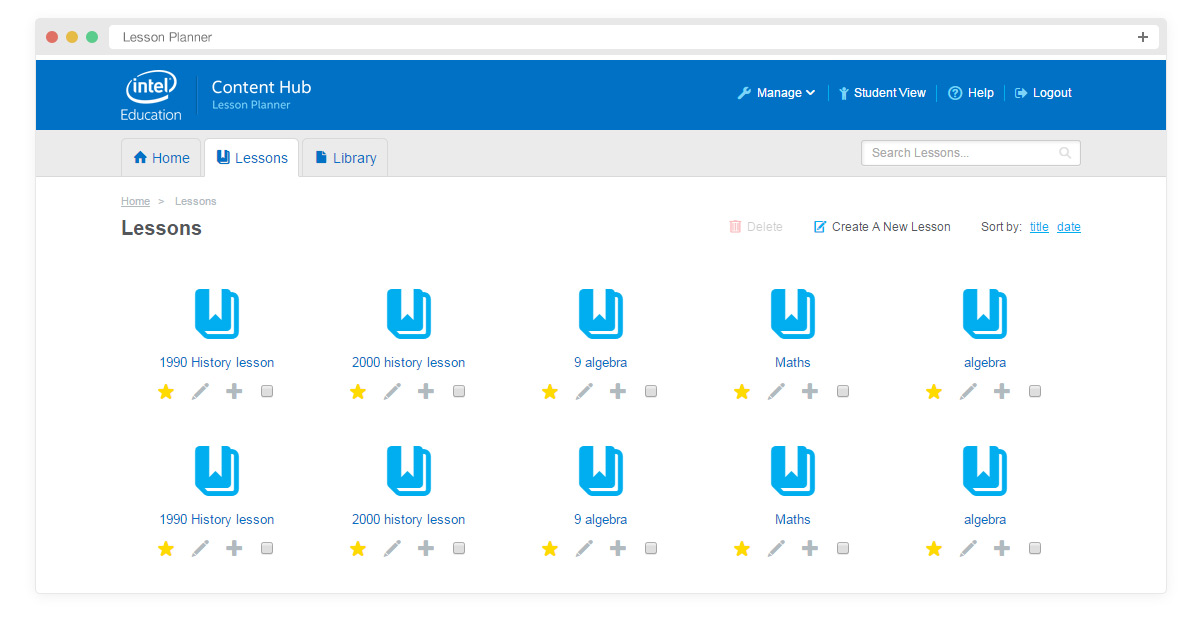Screen dimensions: 1200x627
Task: Click plus icon under bottom-row 1990 History lesson
Action: tap(234, 548)
